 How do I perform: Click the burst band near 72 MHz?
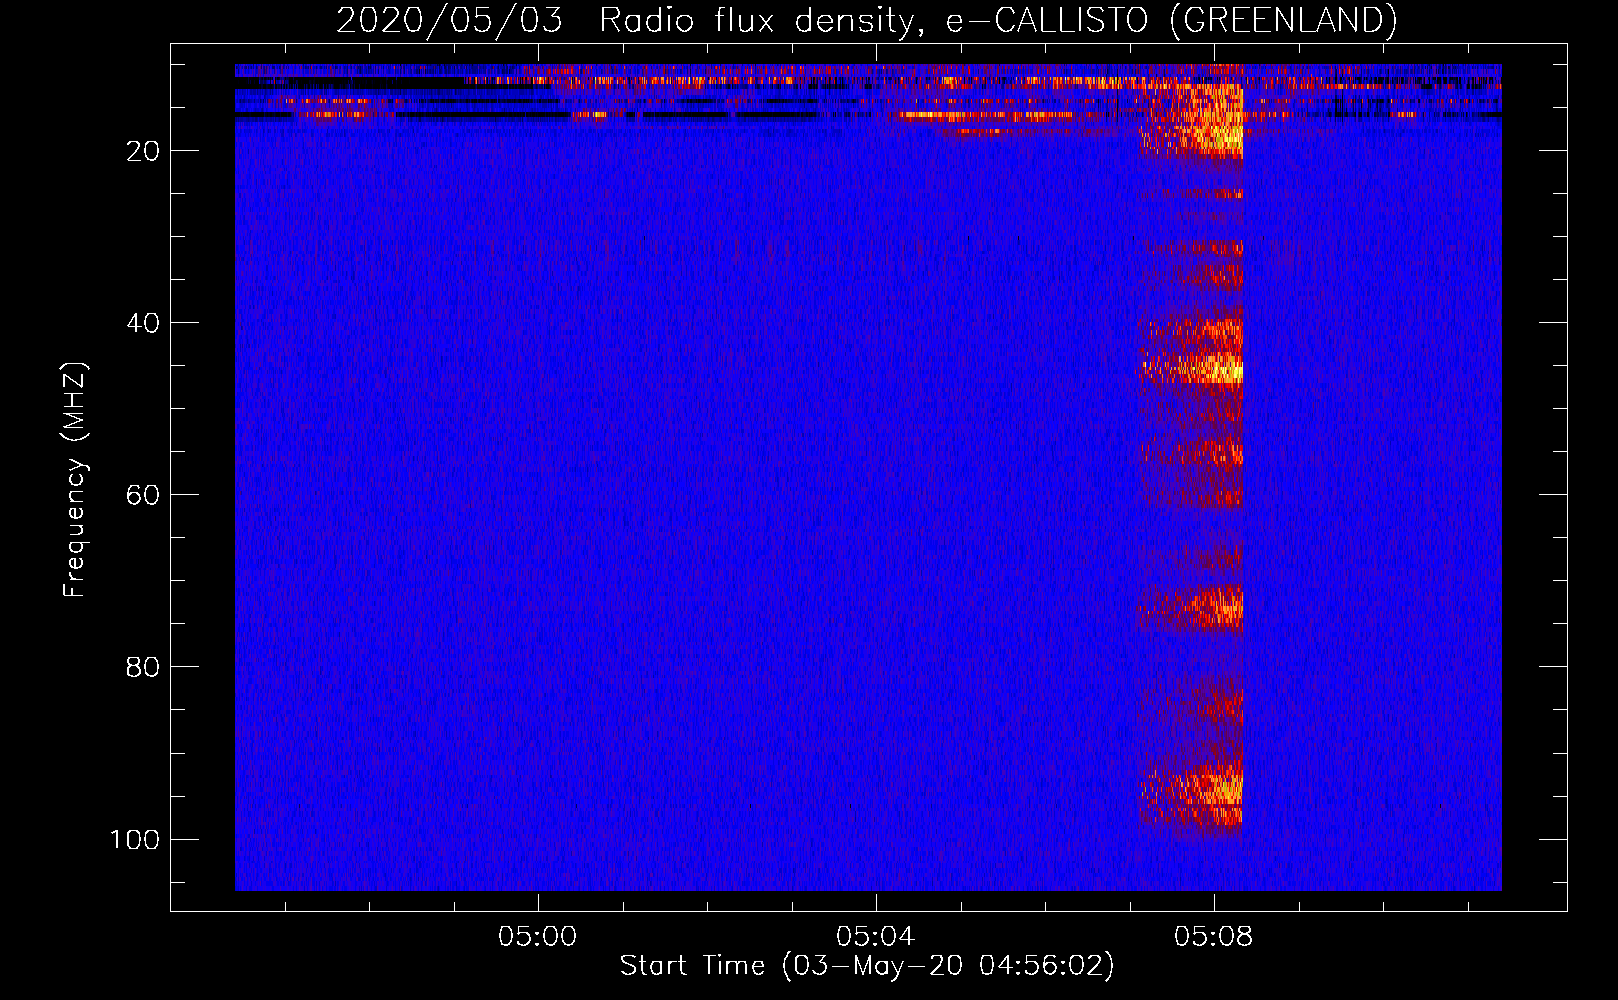tap(1190, 605)
